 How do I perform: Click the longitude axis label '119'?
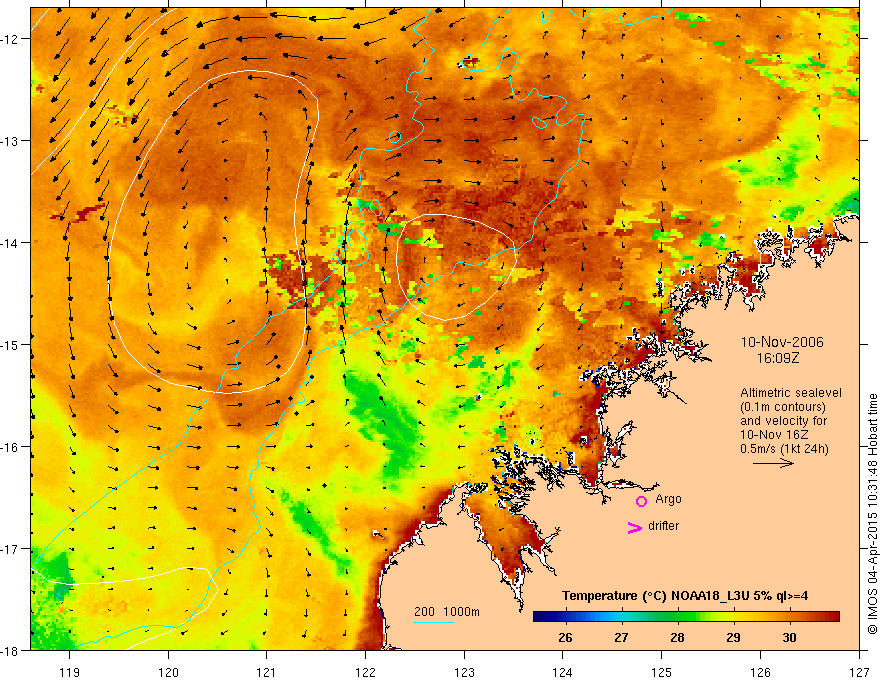(70, 672)
